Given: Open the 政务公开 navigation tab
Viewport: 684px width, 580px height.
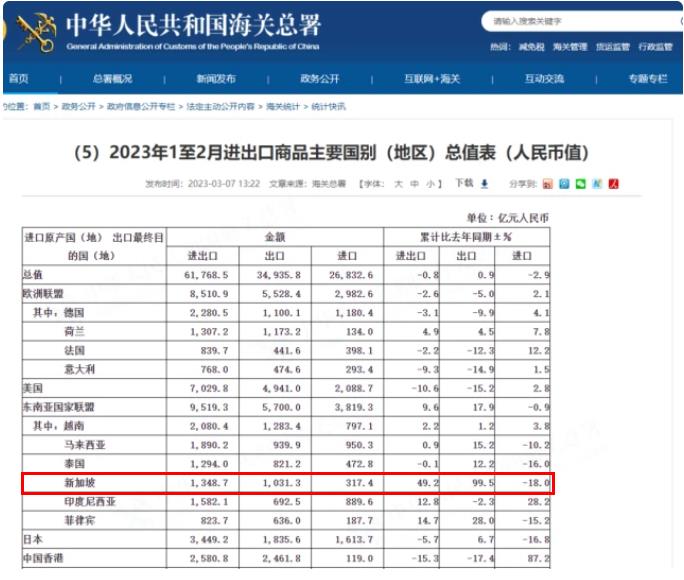Looking at the screenshot, I should pyautogui.click(x=319, y=79).
